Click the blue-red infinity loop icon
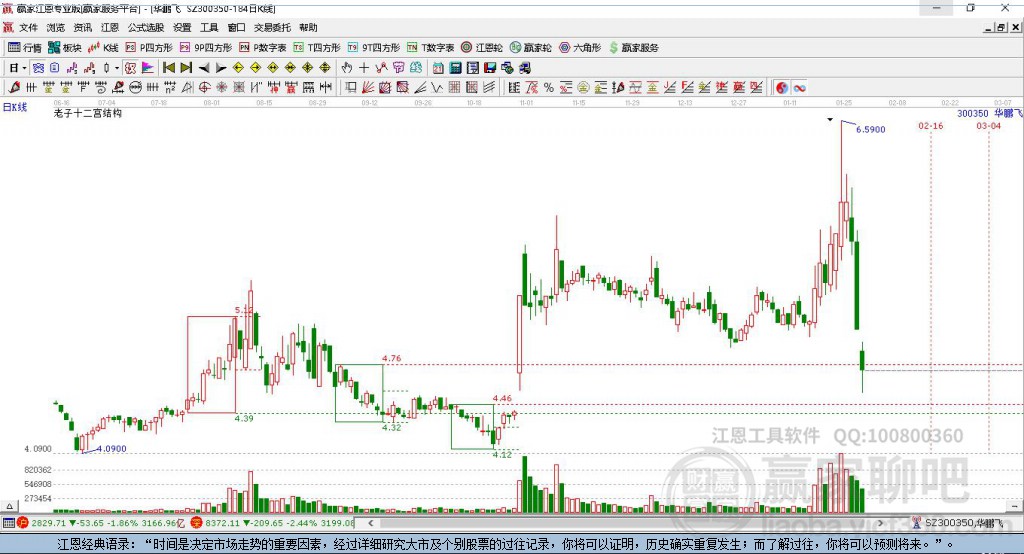 pyautogui.click(x=799, y=88)
